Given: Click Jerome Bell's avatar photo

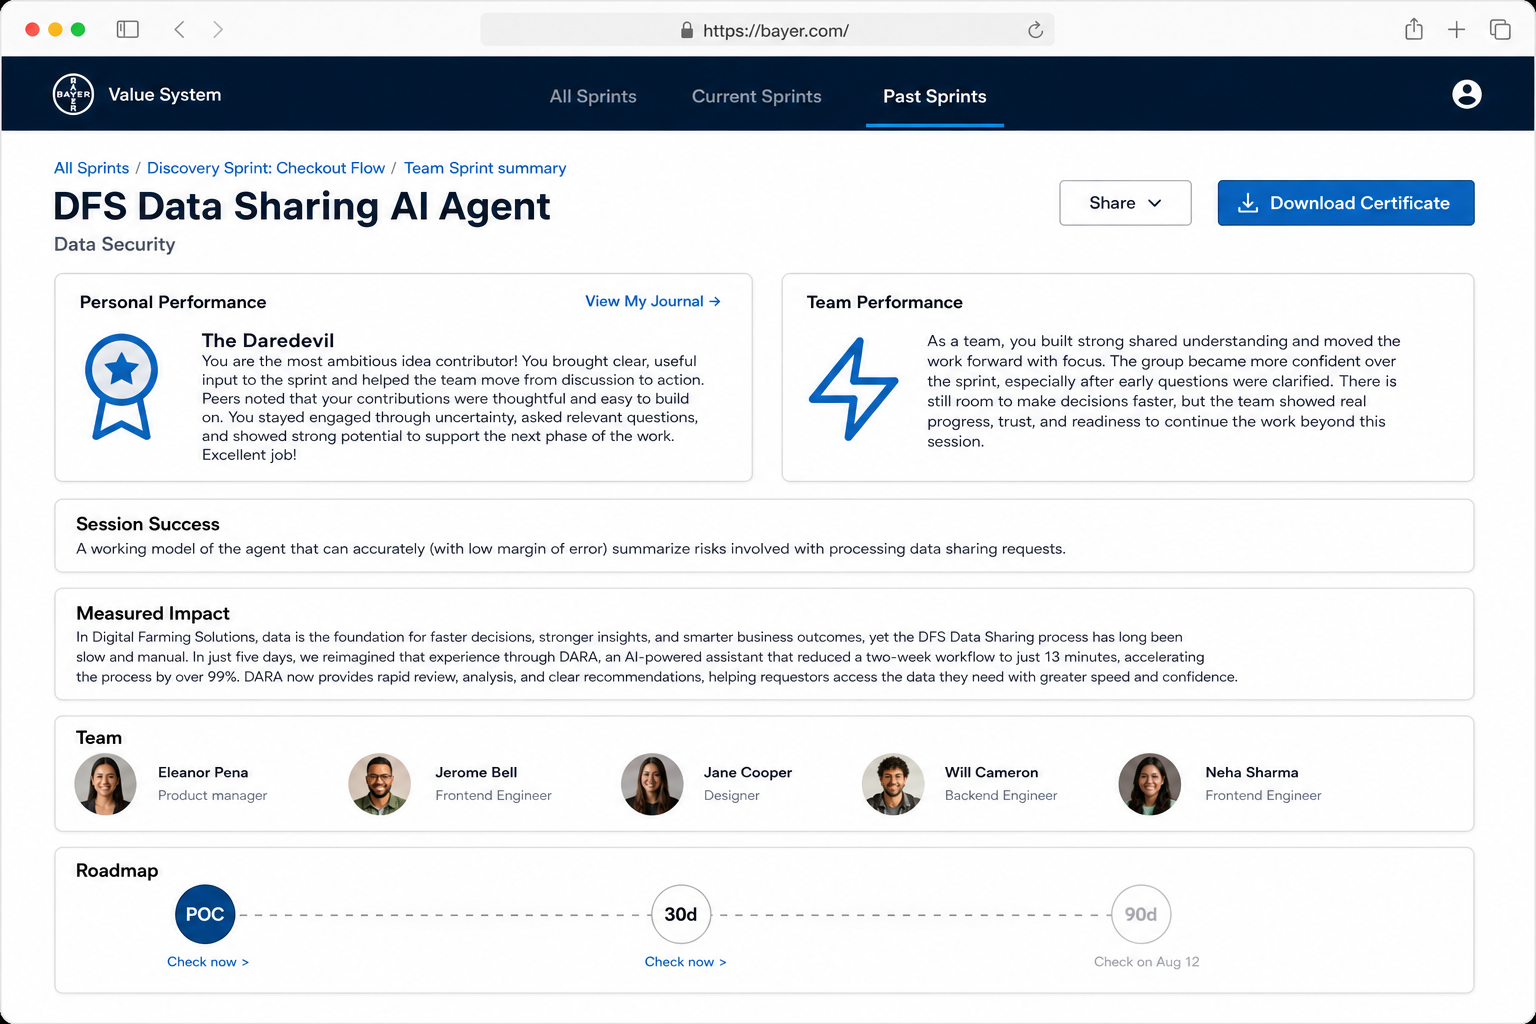Looking at the screenshot, I should point(379,784).
